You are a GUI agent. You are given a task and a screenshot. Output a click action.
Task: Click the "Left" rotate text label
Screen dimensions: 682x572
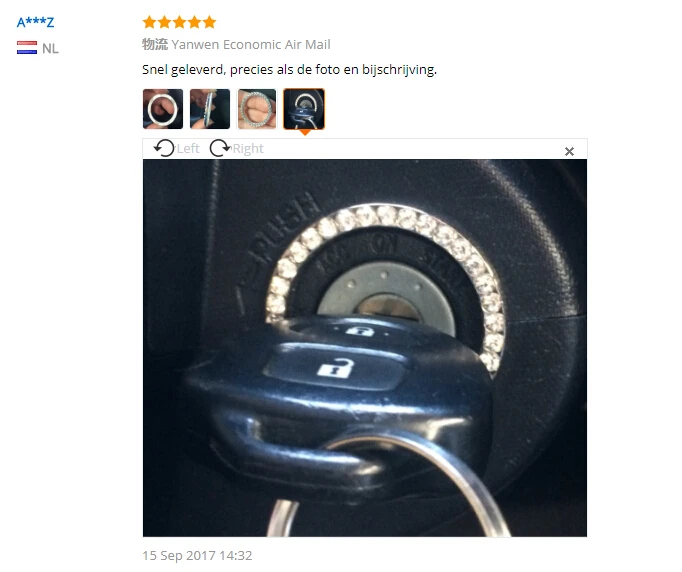(x=188, y=149)
